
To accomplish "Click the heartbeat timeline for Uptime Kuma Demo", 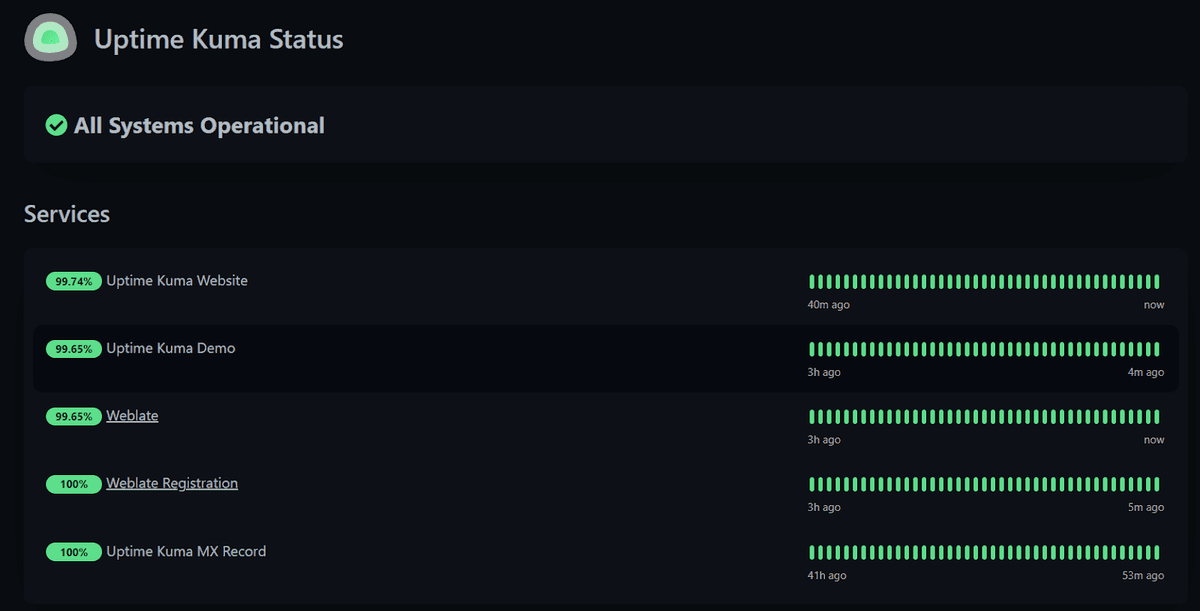I will tap(985, 349).
